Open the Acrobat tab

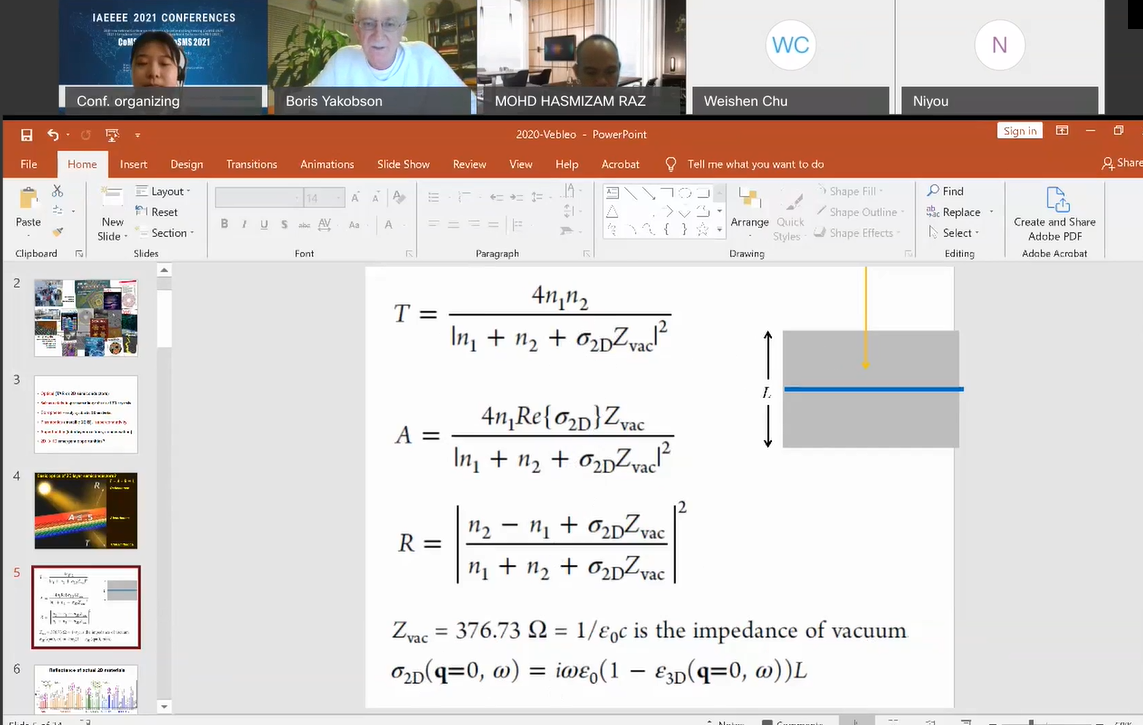pyautogui.click(x=620, y=165)
